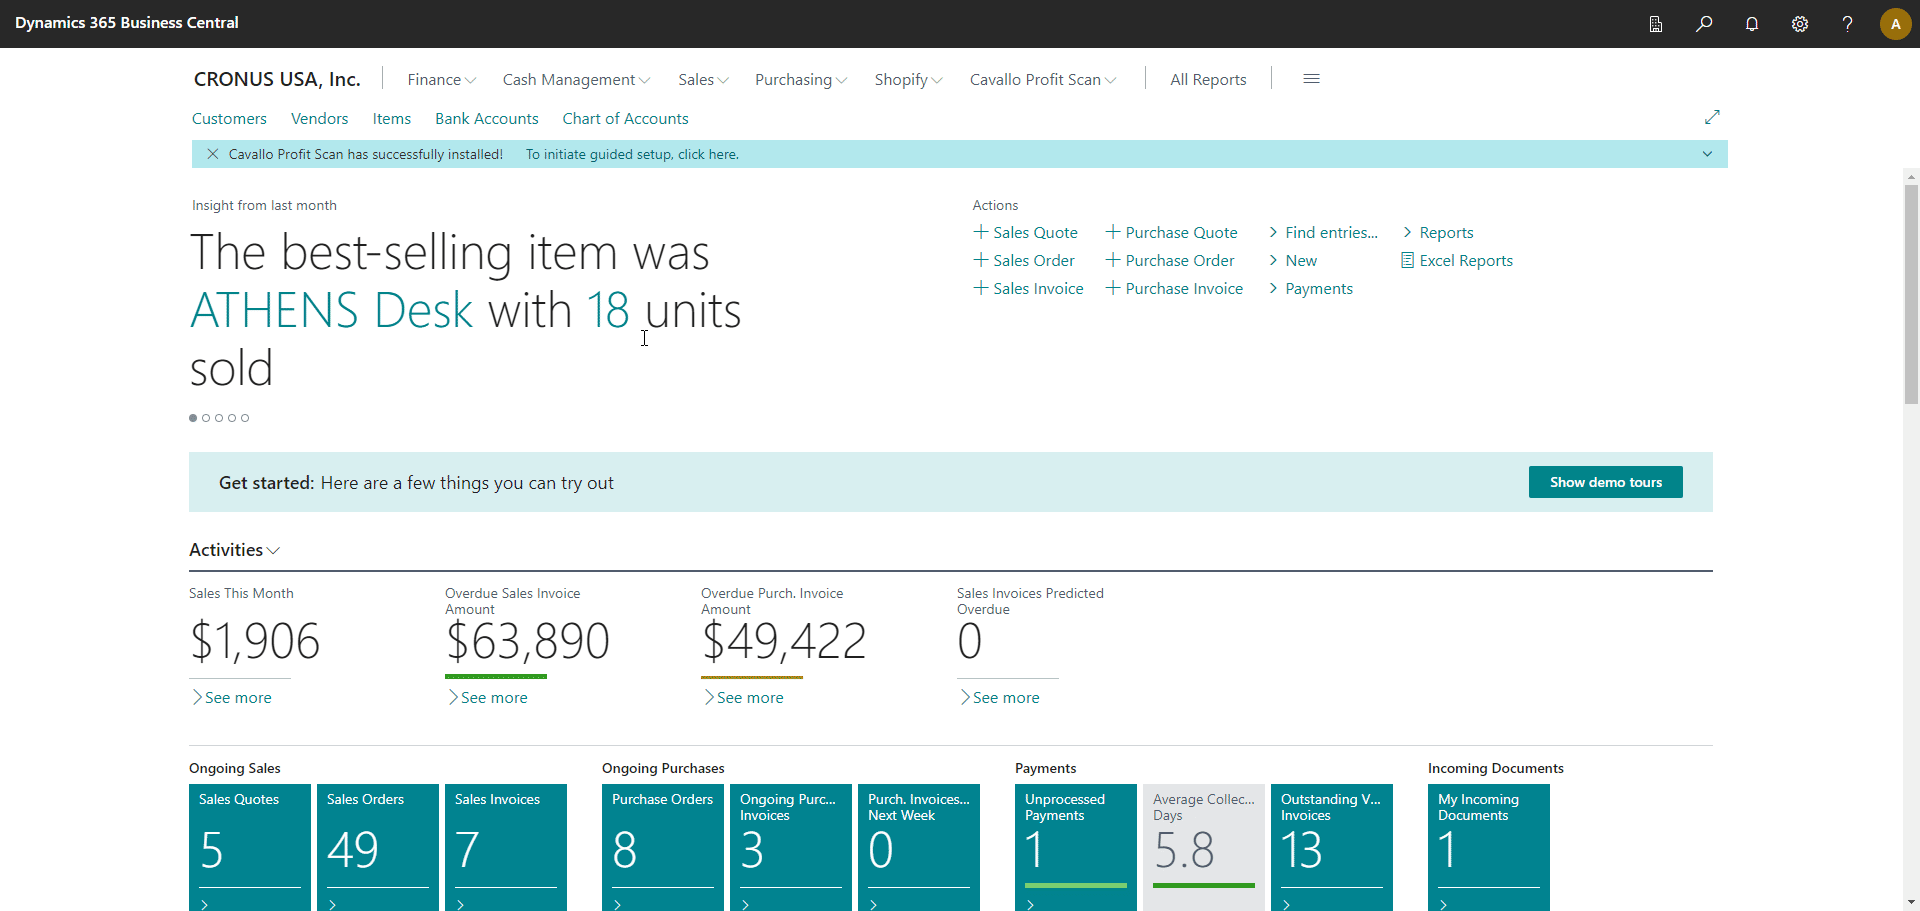Screen dimensions: 1920x911
Task: Select the third insight carousel dot
Action: coord(219,418)
